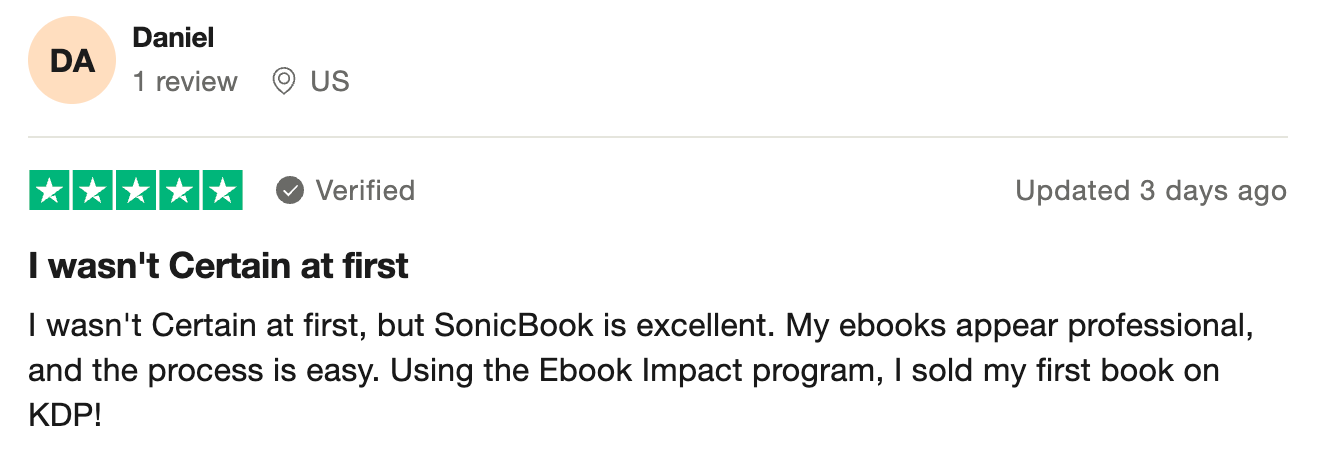The image size is (1320, 462).
Task: Click the Verified checkmark badge icon
Action: click(290, 190)
